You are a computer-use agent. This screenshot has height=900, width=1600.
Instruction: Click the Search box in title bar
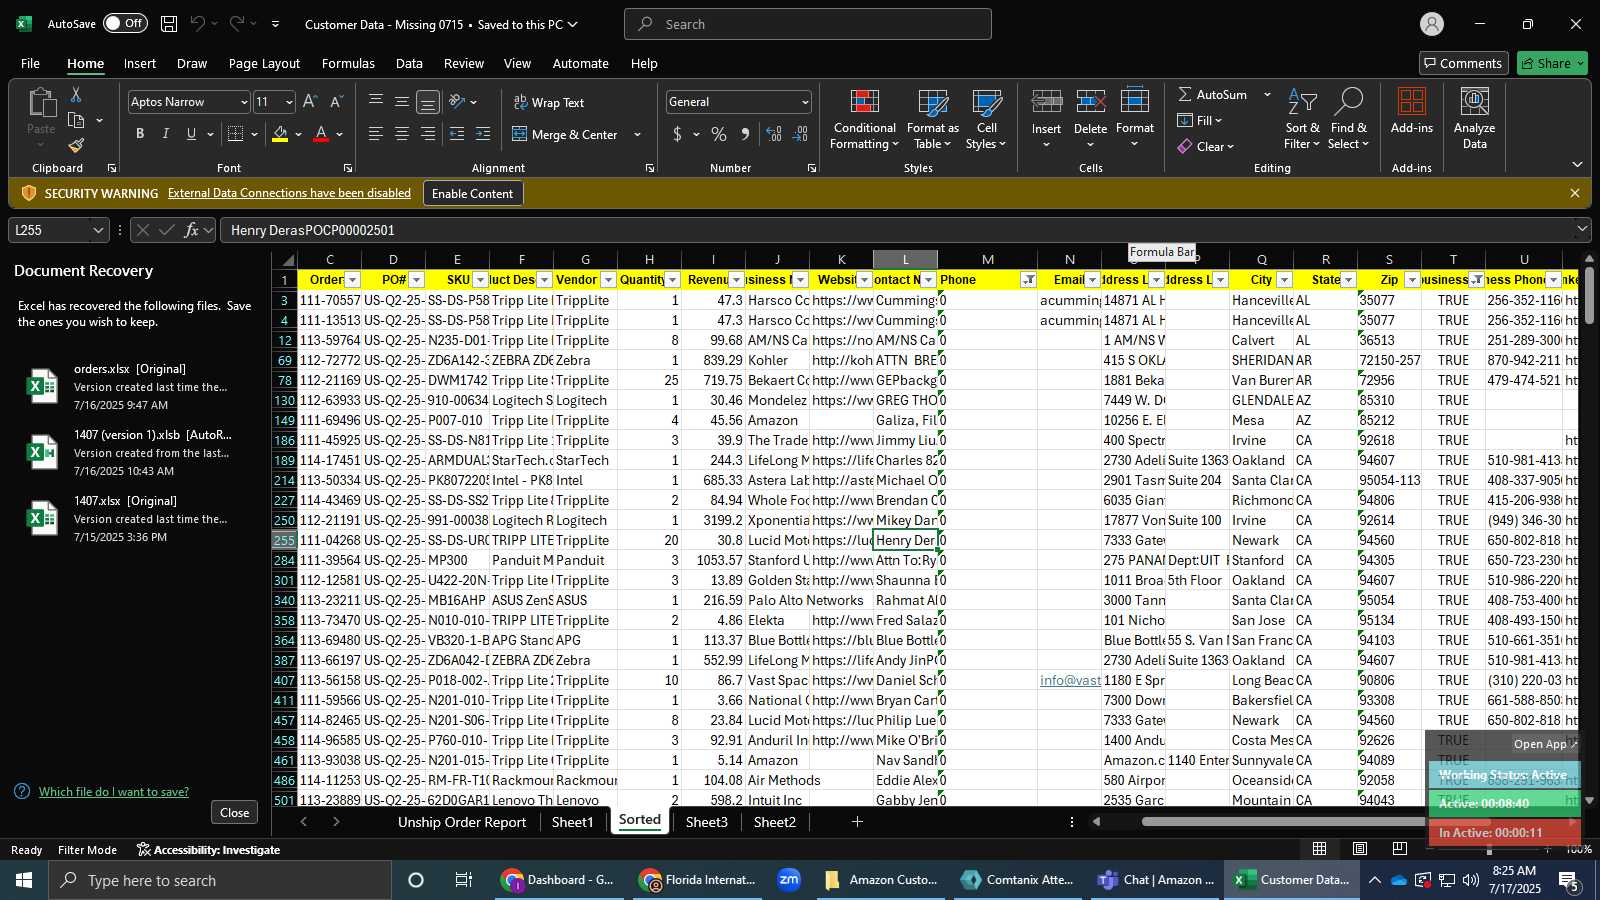point(808,24)
